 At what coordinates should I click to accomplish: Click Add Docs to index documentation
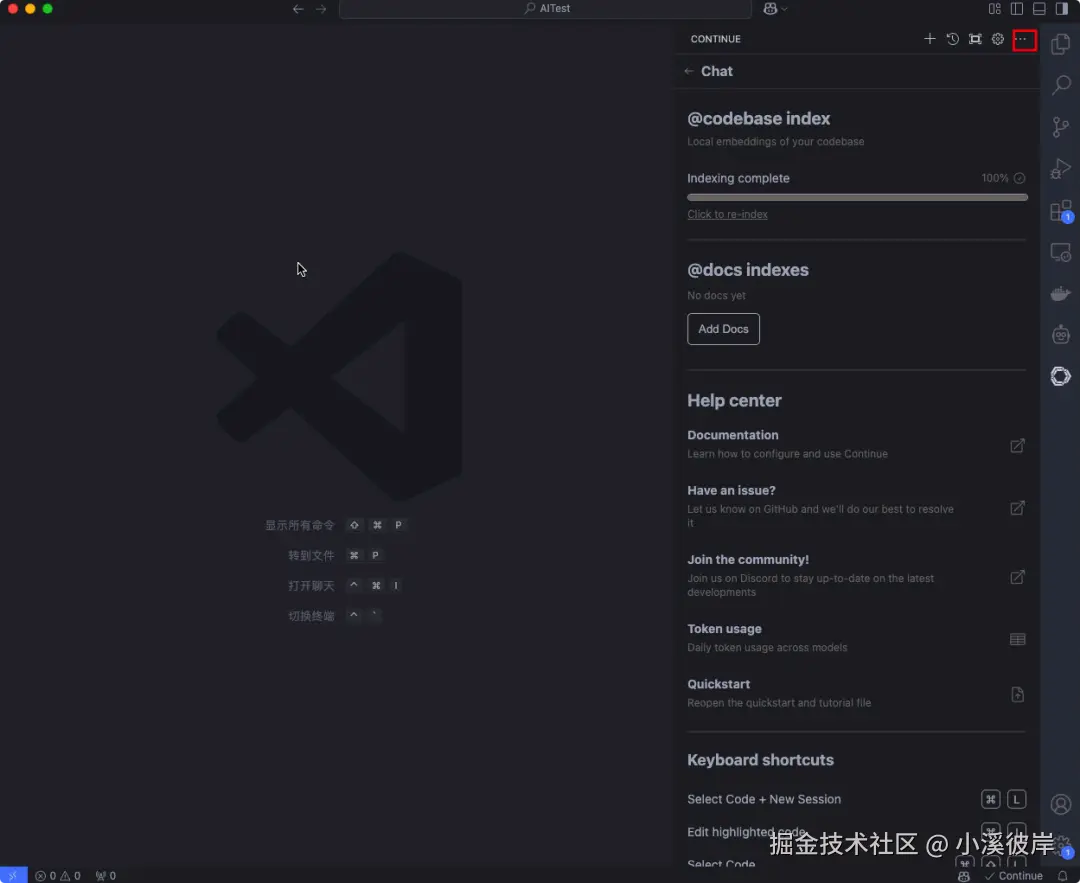(x=723, y=328)
